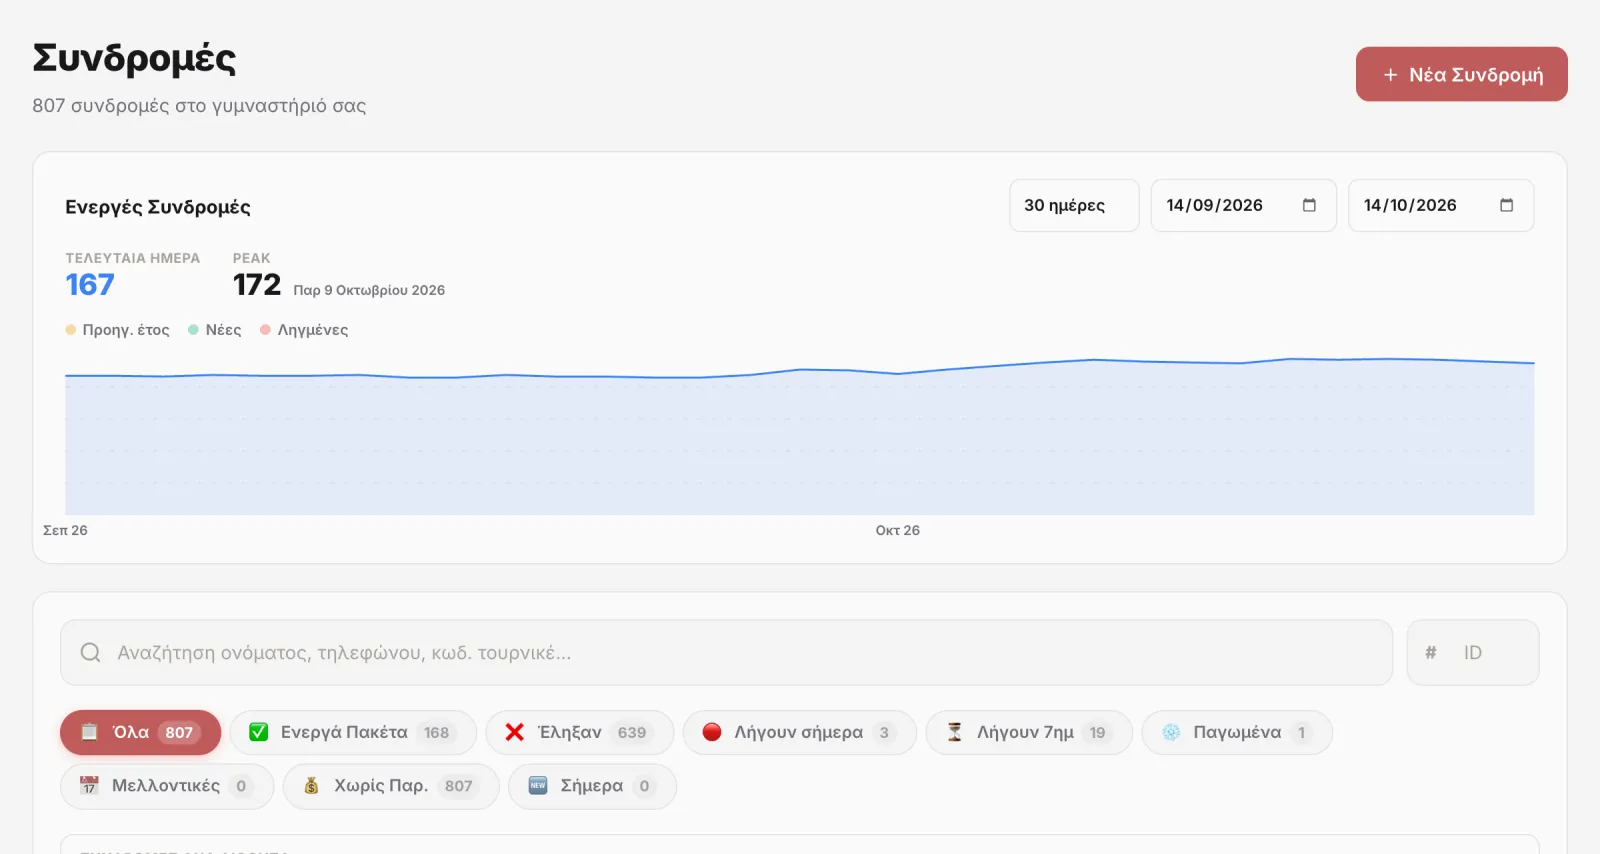Image resolution: width=1600 pixels, height=854 pixels.
Task: Click the search magnifier icon
Action: pyautogui.click(x=90, y=652)
